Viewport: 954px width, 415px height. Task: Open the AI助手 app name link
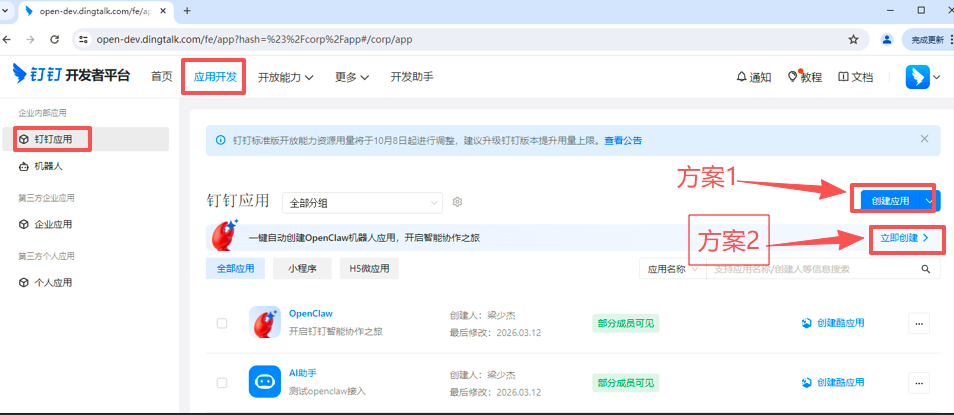303,373
